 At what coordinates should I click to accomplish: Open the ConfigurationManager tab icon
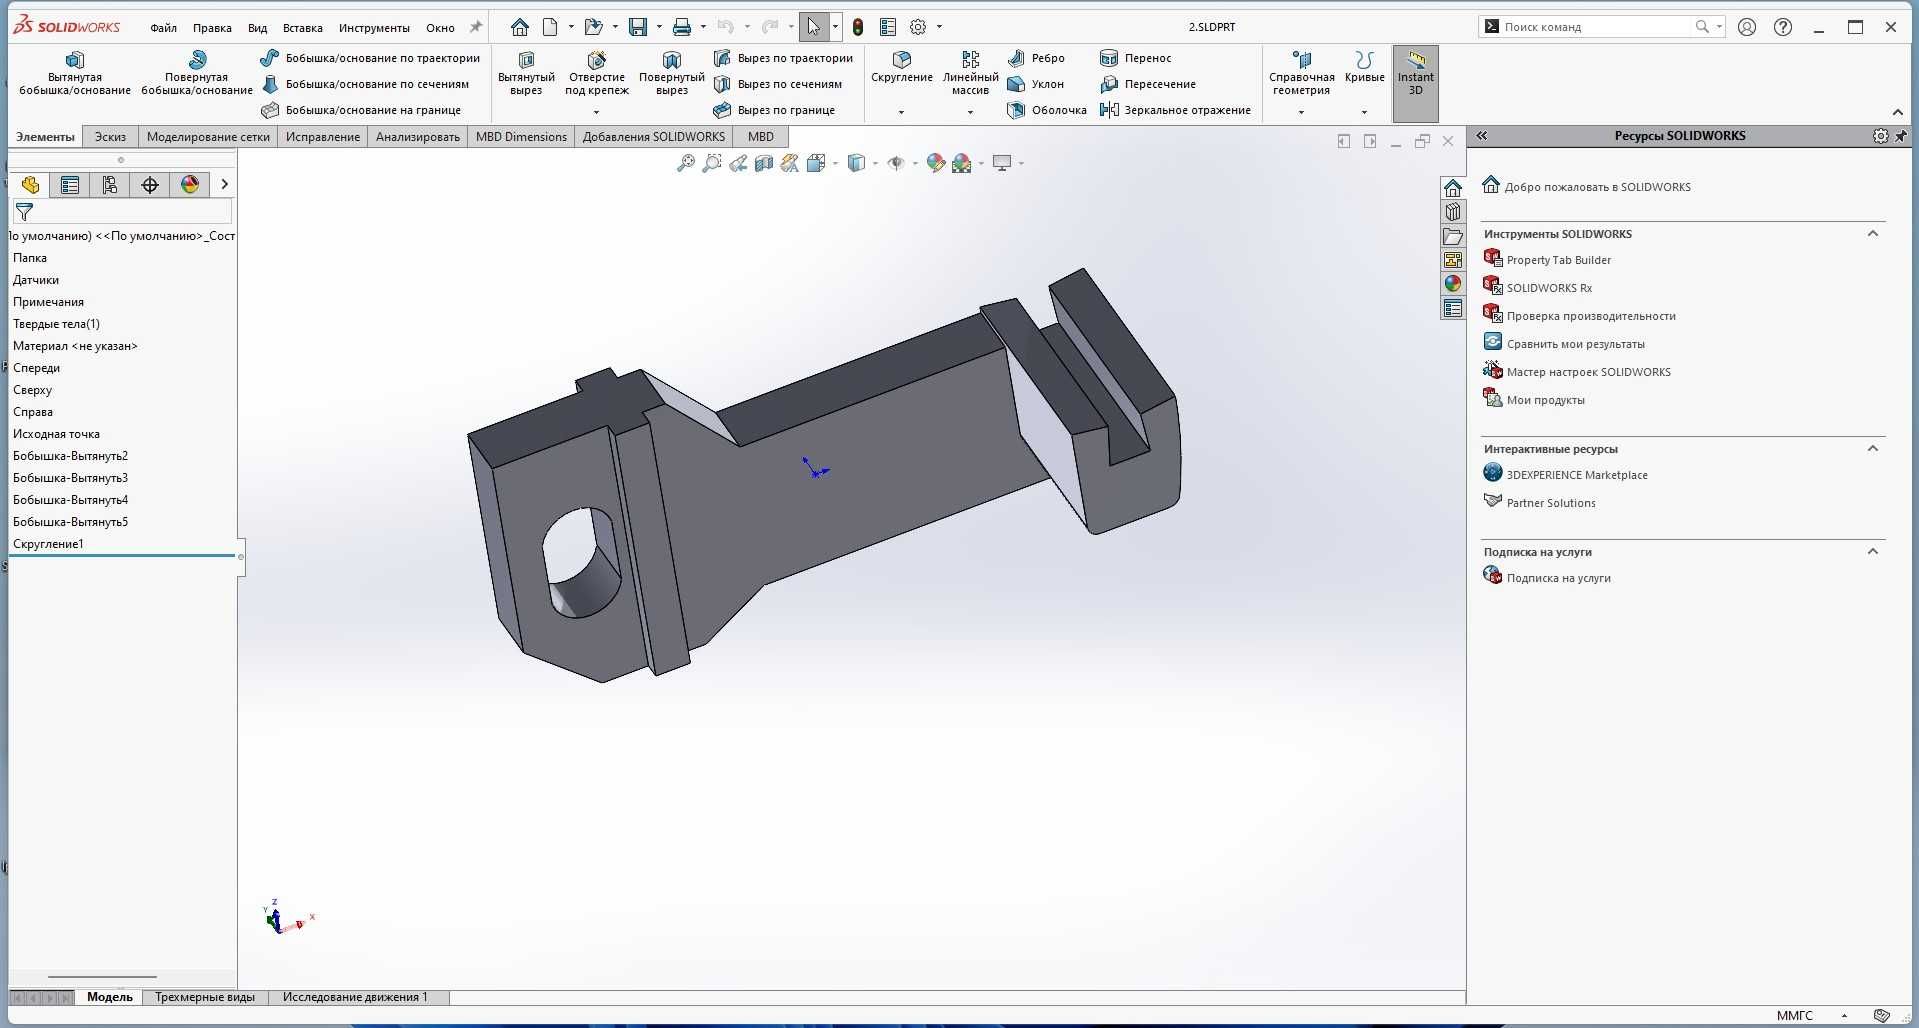click(x=110, y=184)
